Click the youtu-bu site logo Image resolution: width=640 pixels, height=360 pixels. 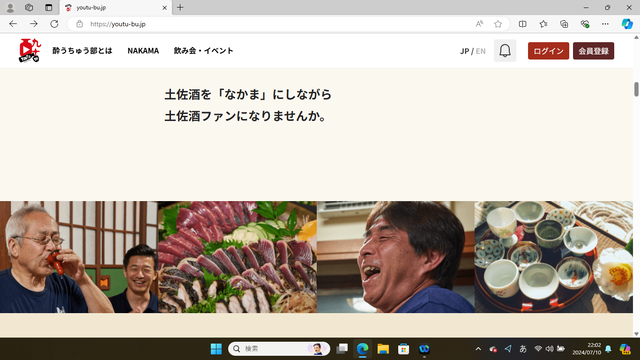30,51
